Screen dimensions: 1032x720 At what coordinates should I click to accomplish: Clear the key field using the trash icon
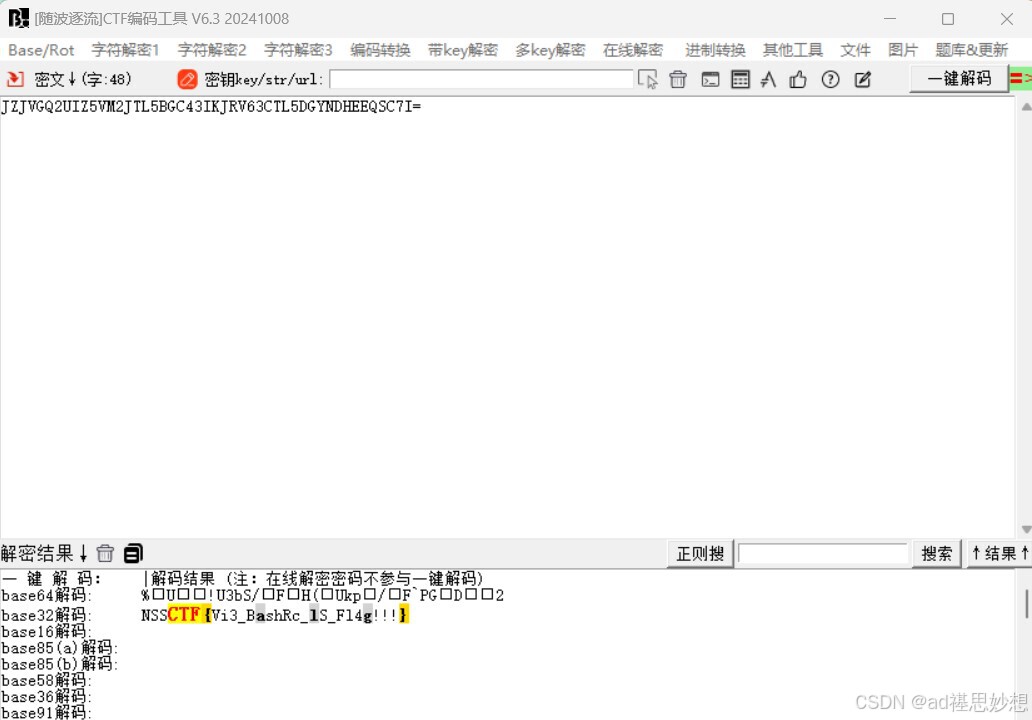[678, 79]
